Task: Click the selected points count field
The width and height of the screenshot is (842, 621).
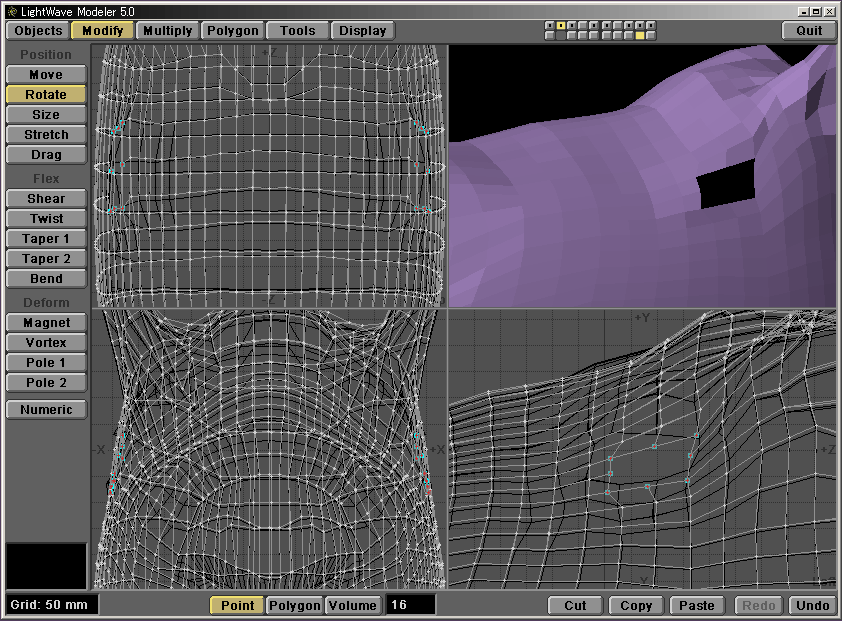Action: [x=410, y=605]
